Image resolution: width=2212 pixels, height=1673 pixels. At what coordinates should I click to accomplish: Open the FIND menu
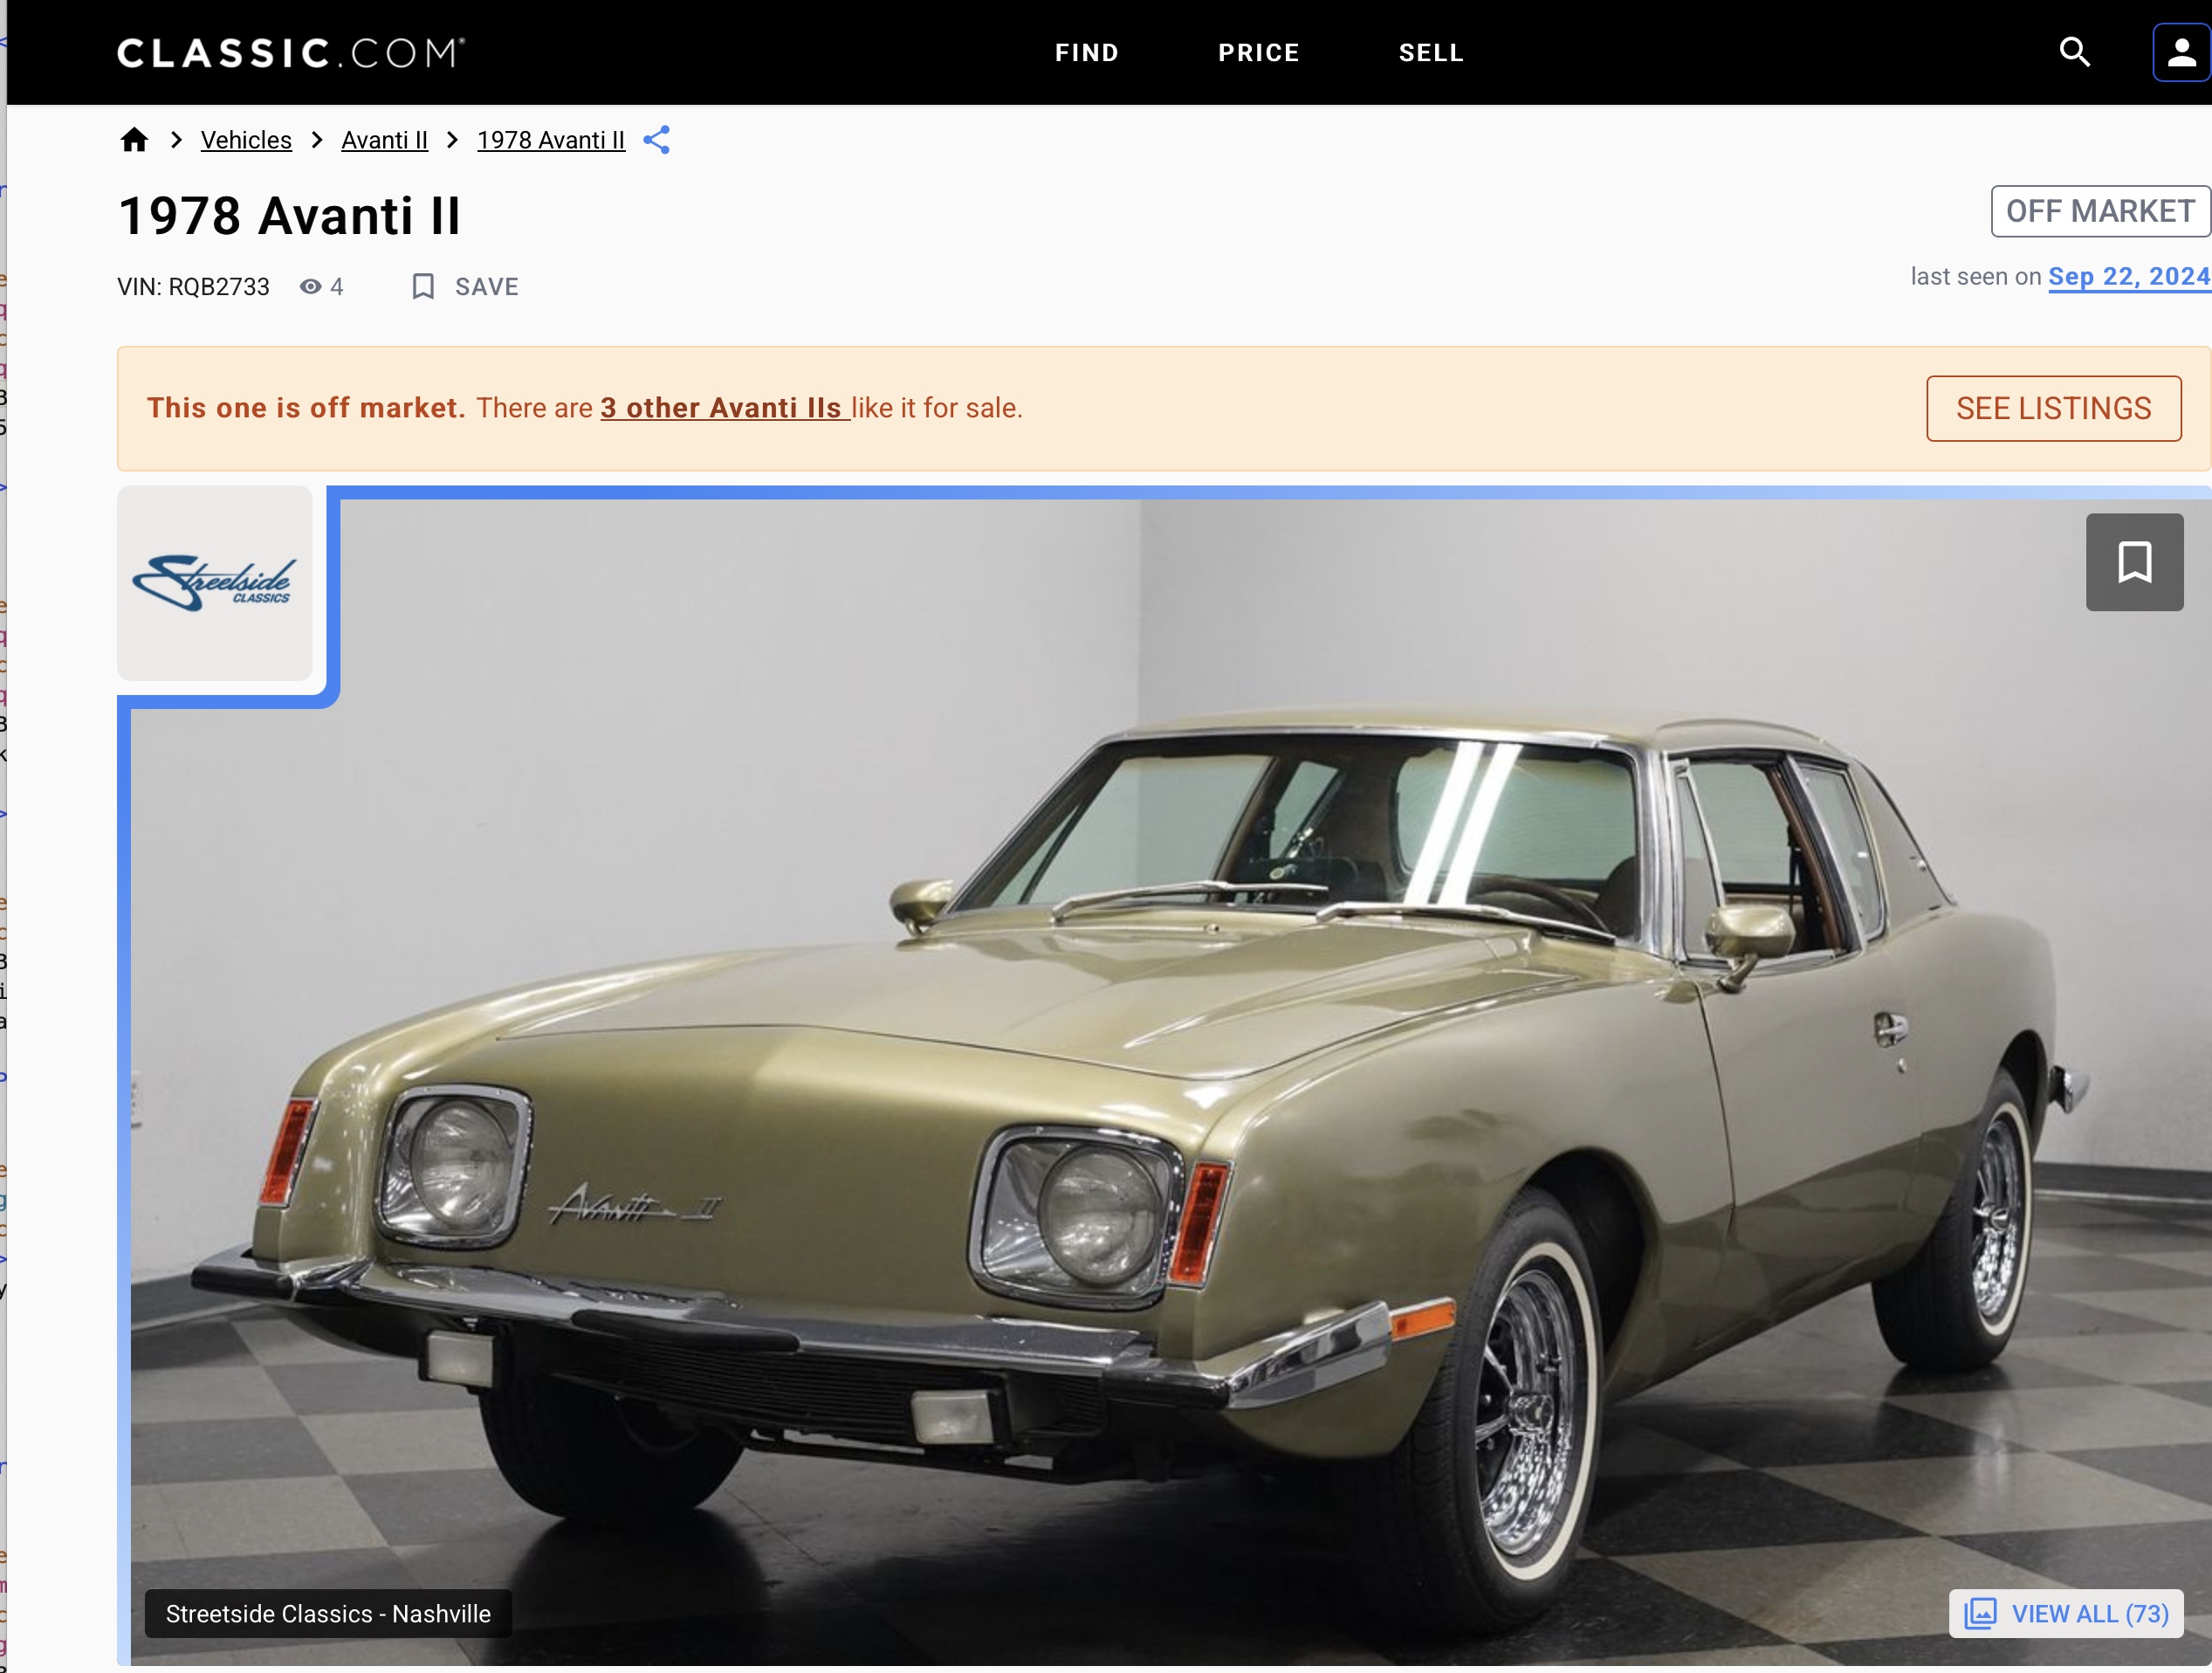click(1086, 52)
